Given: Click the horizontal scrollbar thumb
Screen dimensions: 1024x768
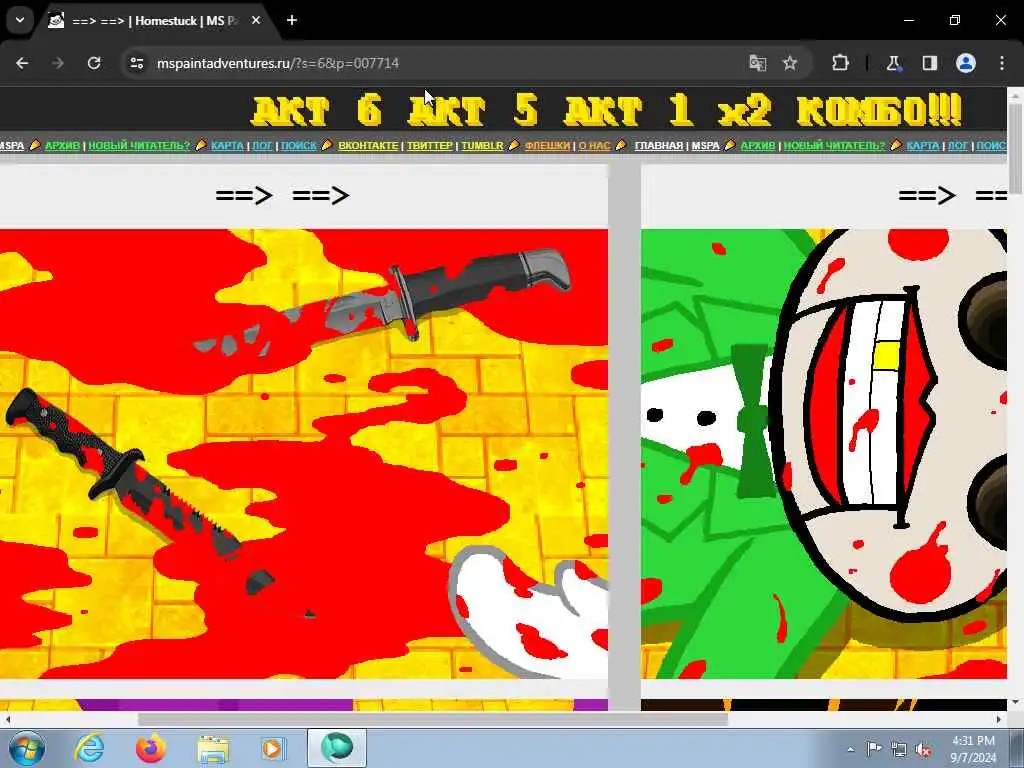Looking at the screenshot, I should point(433,719).
